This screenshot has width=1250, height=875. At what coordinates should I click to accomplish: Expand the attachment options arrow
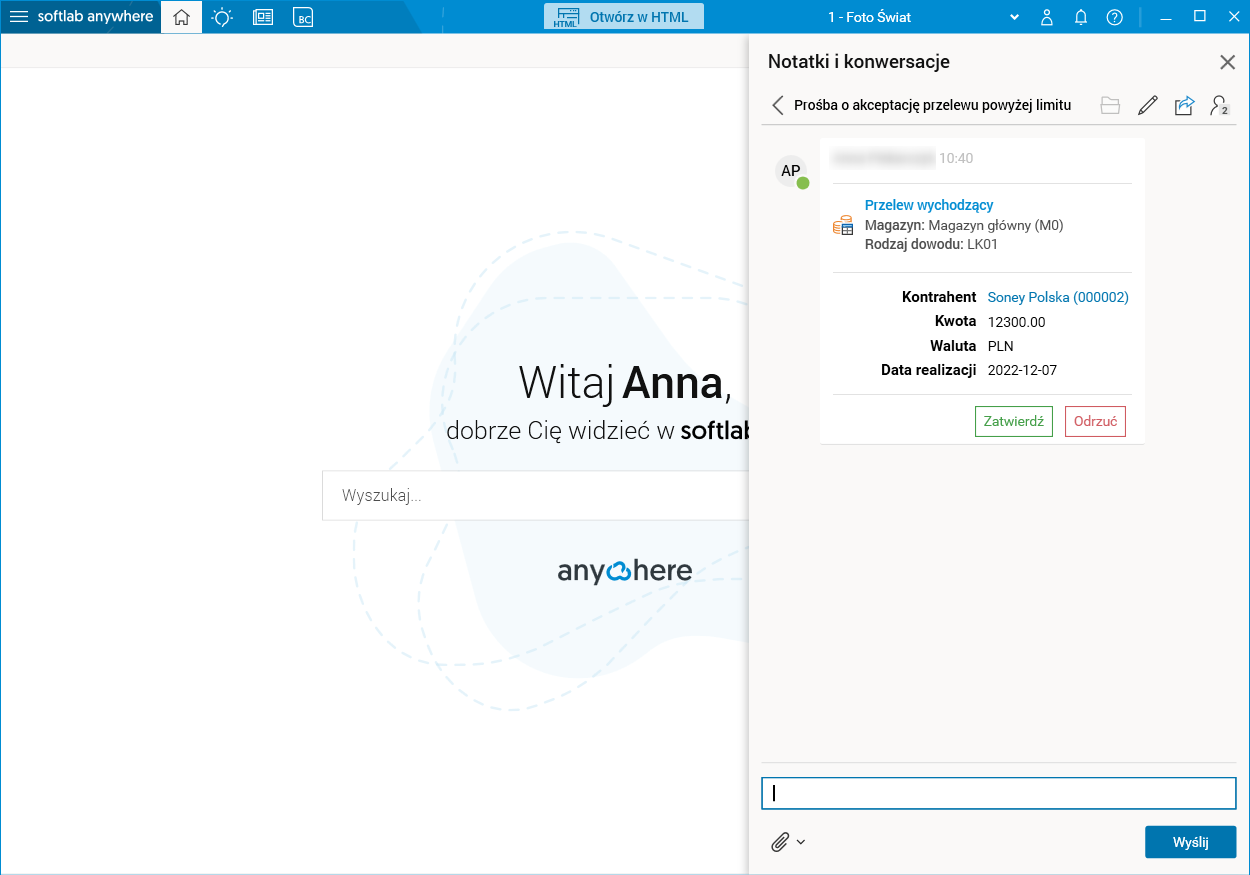[801, 842]
